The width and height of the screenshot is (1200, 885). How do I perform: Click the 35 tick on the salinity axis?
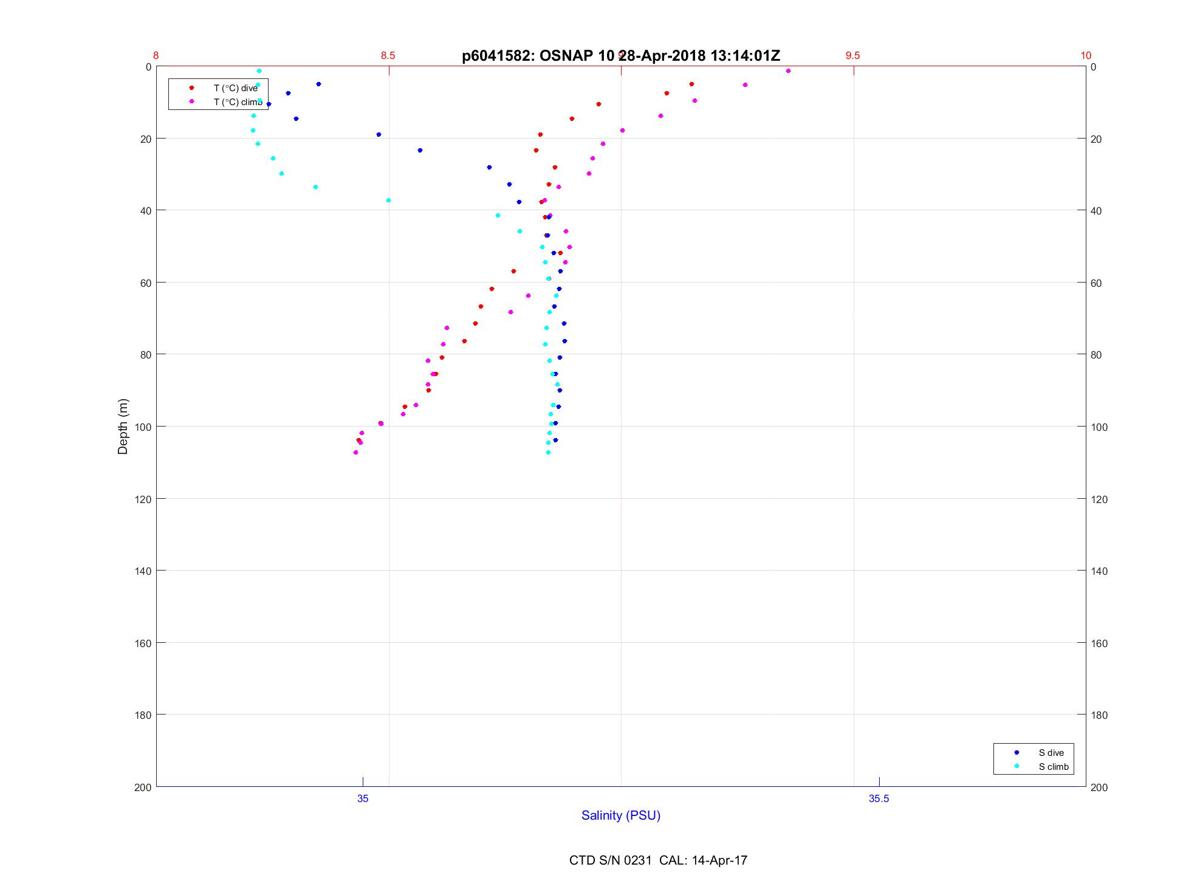tap(363, 798)
